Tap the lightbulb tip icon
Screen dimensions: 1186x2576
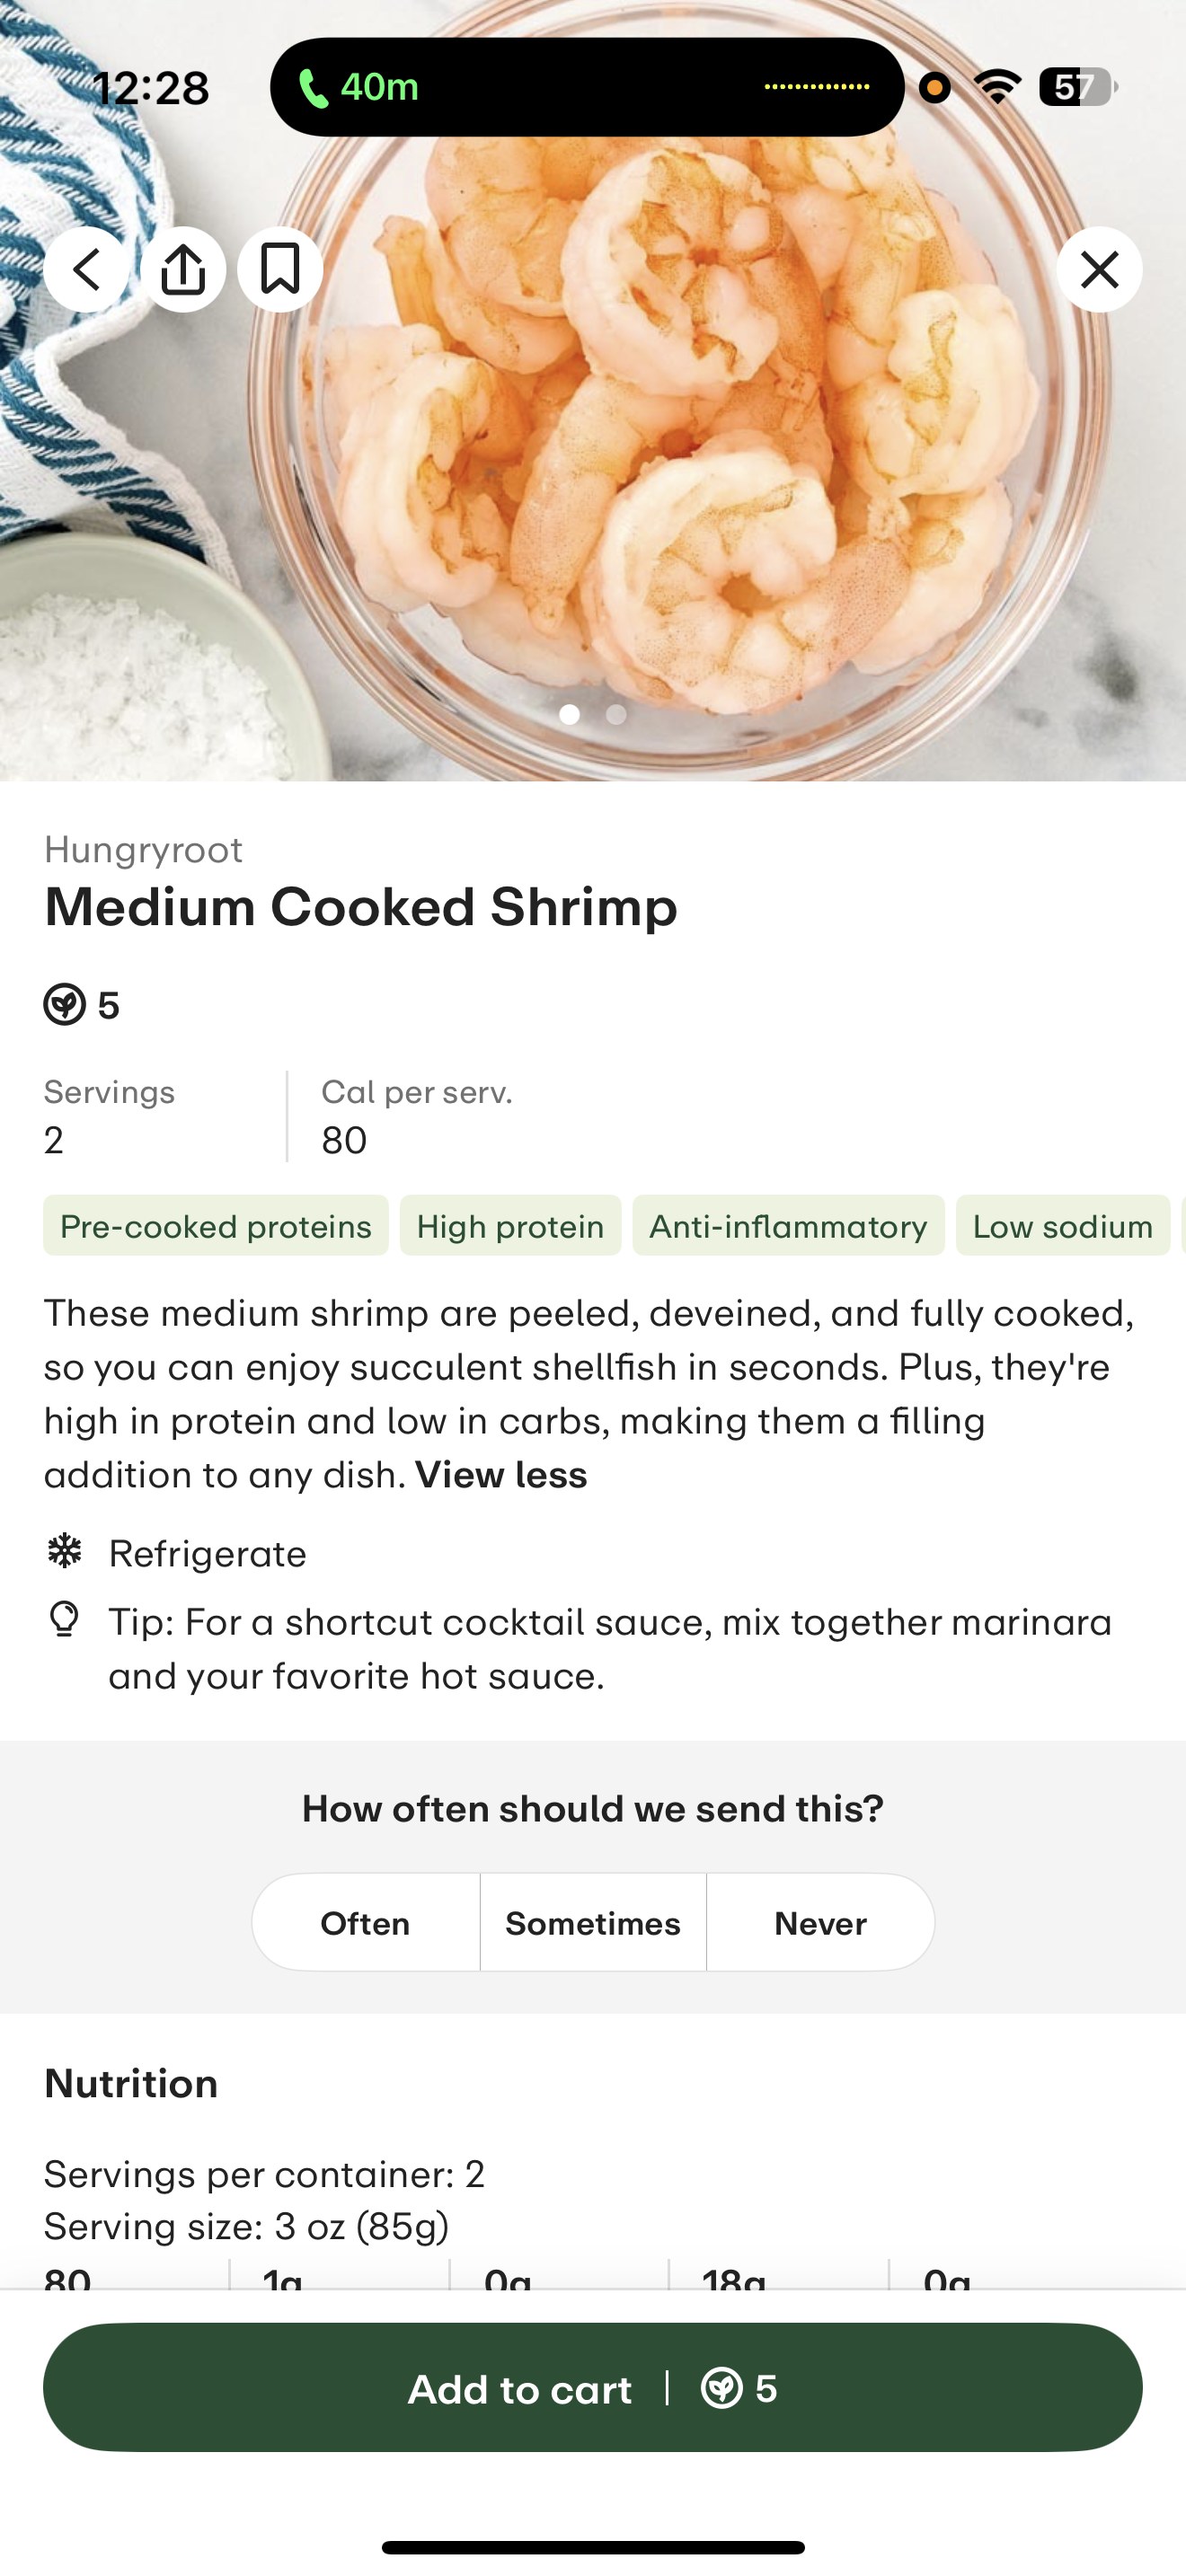pos(65,1619)
